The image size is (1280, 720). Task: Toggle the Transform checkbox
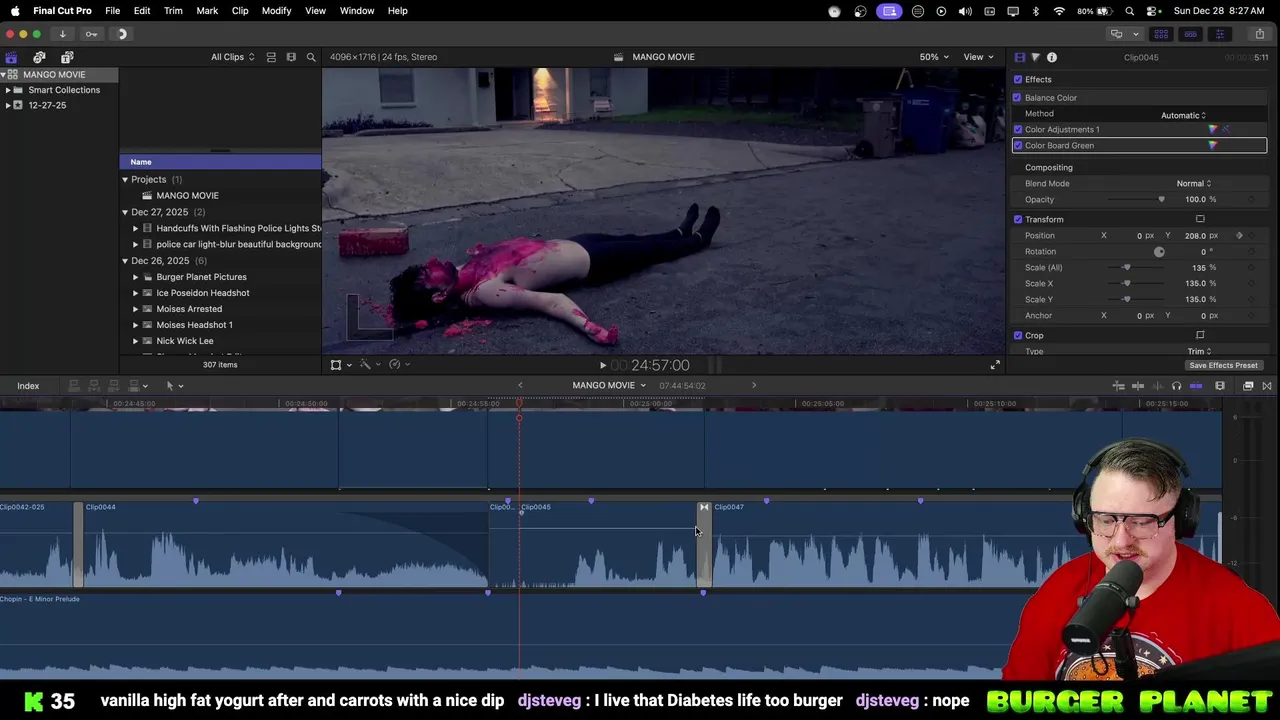click(x=1018, y=219)
